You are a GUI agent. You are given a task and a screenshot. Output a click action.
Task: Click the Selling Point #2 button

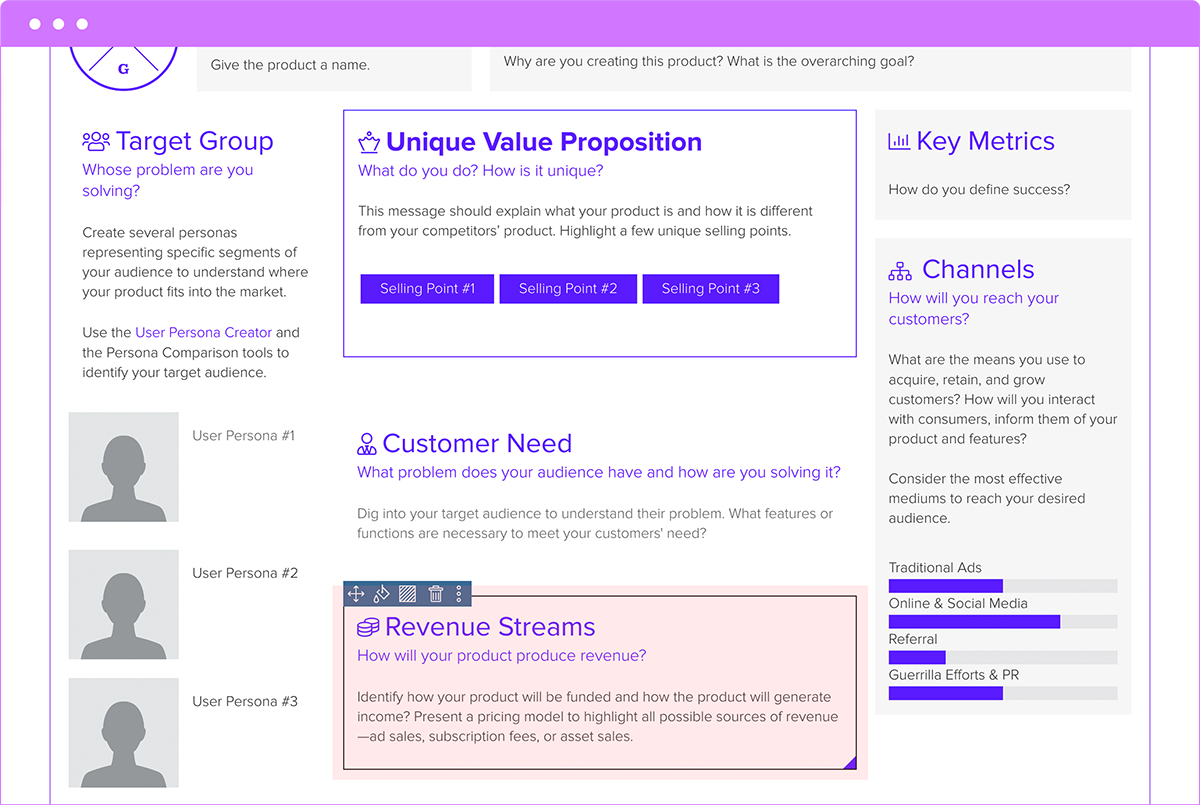pyautogui.click(x=568, y=288)
